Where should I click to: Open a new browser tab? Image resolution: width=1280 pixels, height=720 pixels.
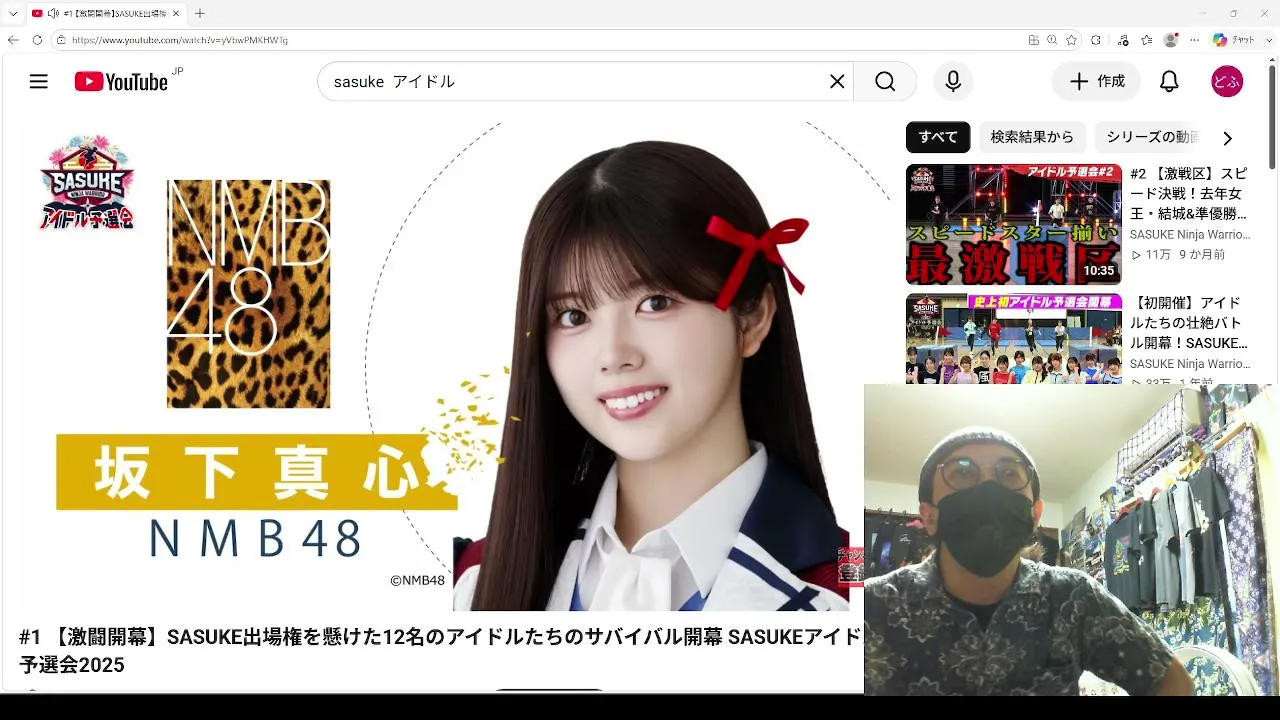tap(200, 13)
